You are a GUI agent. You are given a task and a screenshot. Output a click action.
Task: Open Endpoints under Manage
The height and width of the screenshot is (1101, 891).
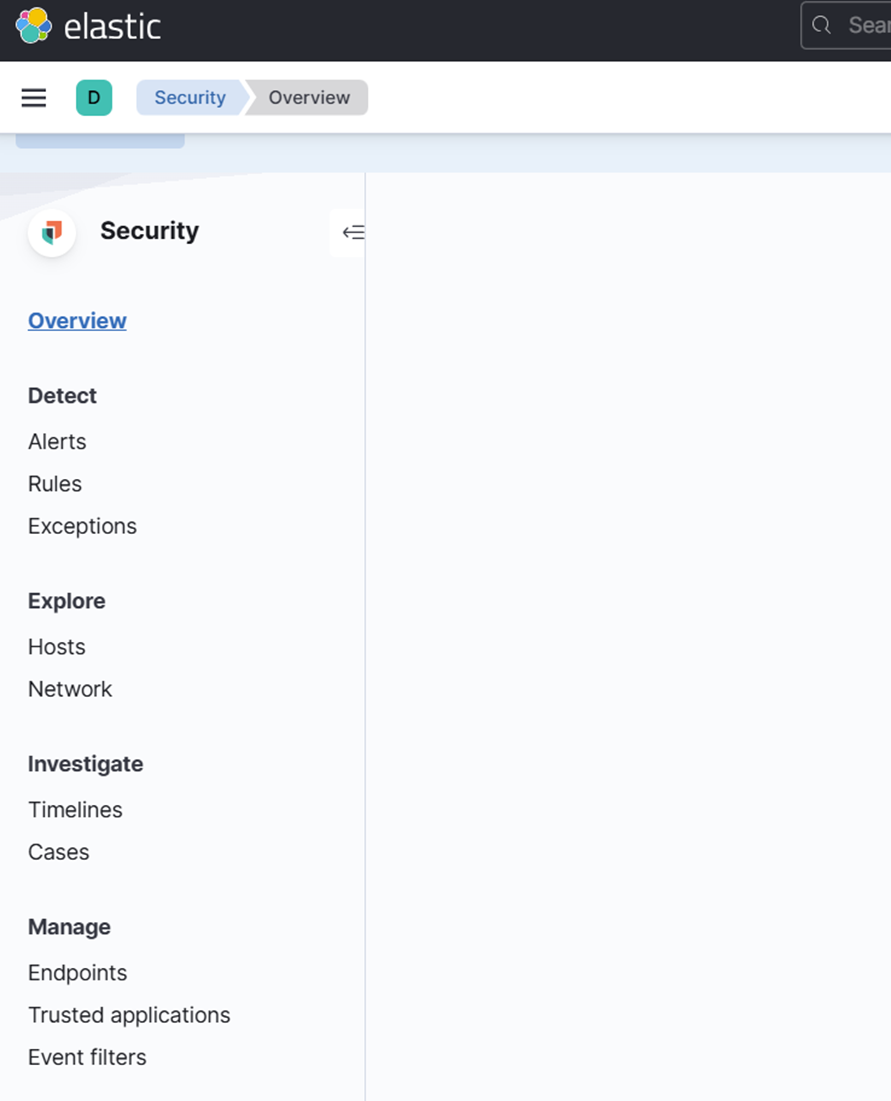pyautogui.click(x=77, y=973)
